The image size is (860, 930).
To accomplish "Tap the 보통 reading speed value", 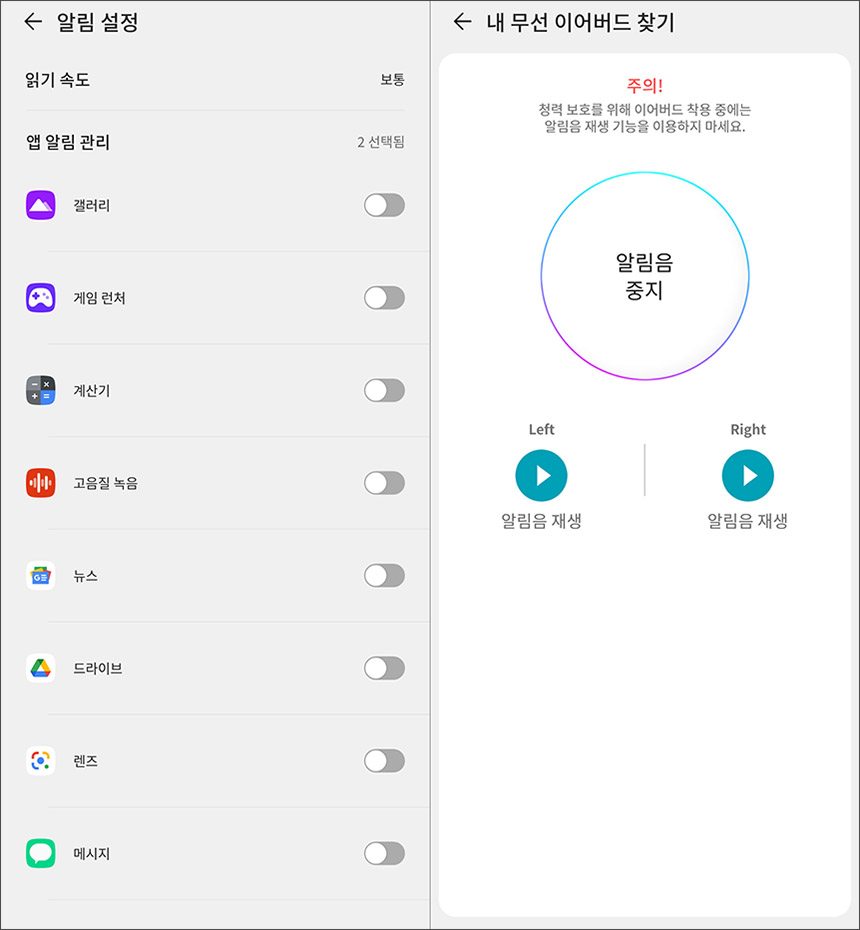I will [392, 79].
